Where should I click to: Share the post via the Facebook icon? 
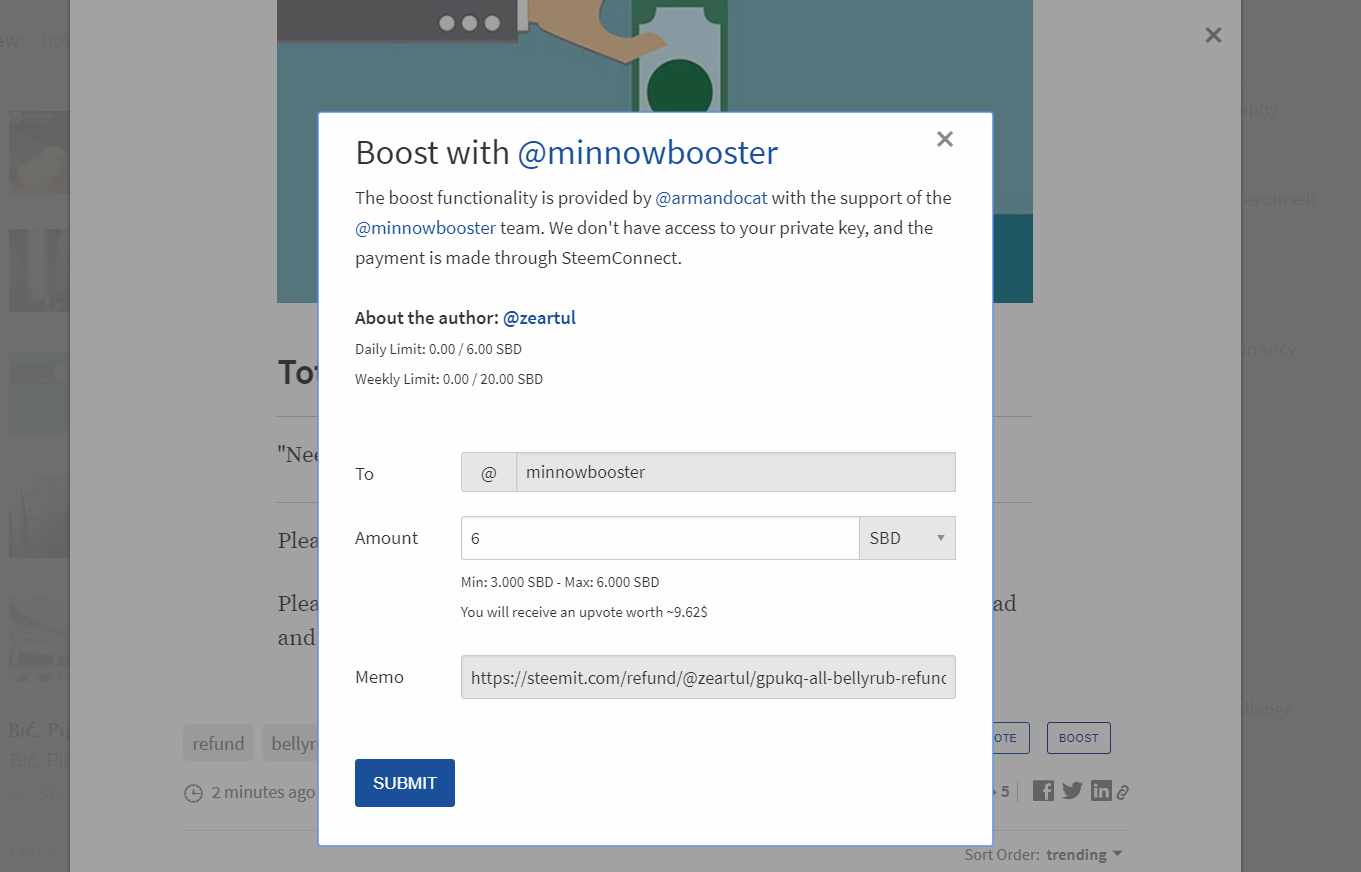[x=1043, y=791]
